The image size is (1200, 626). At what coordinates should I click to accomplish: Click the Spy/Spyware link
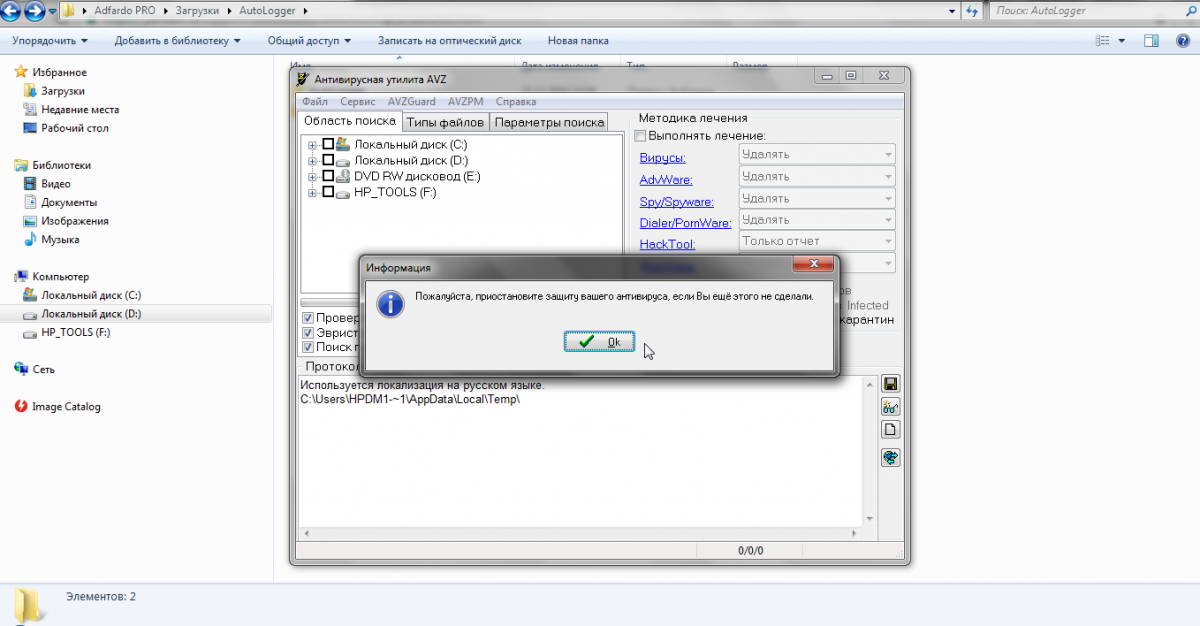tap(677, 202)
